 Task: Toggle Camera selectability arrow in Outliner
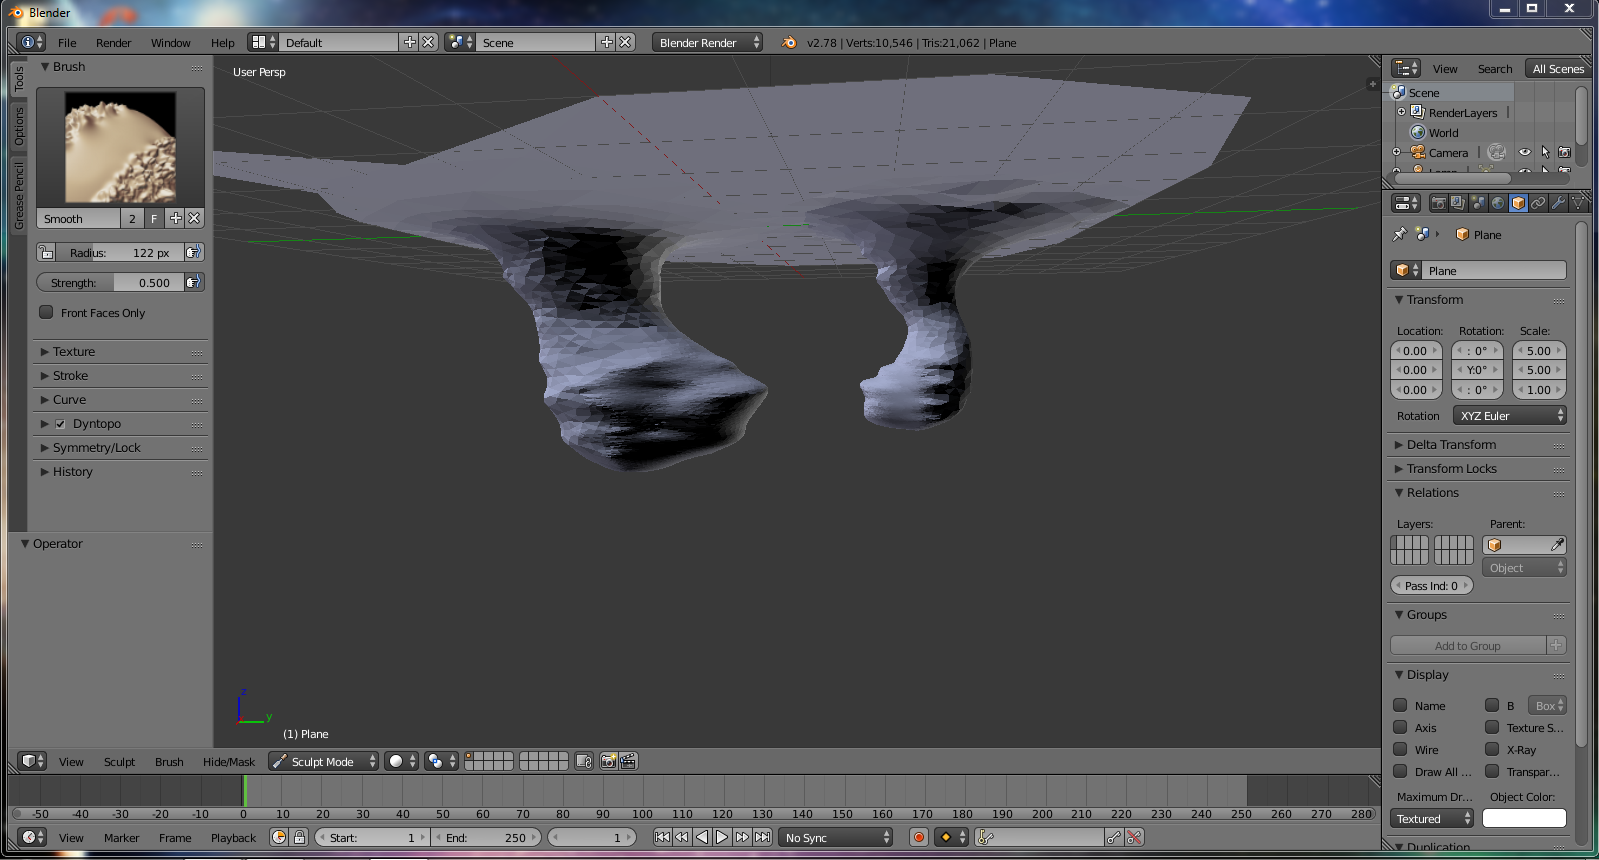tap(1545, 152)
